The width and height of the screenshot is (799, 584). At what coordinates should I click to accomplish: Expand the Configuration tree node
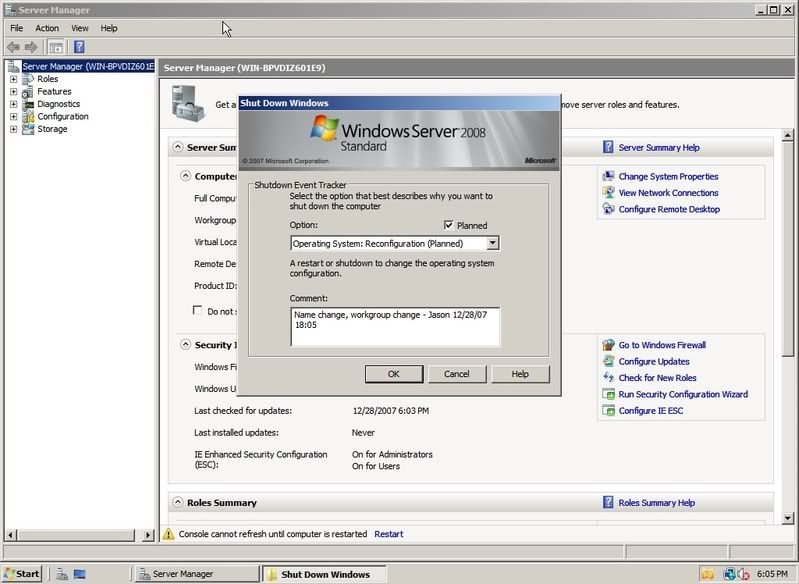click(13, 117)
